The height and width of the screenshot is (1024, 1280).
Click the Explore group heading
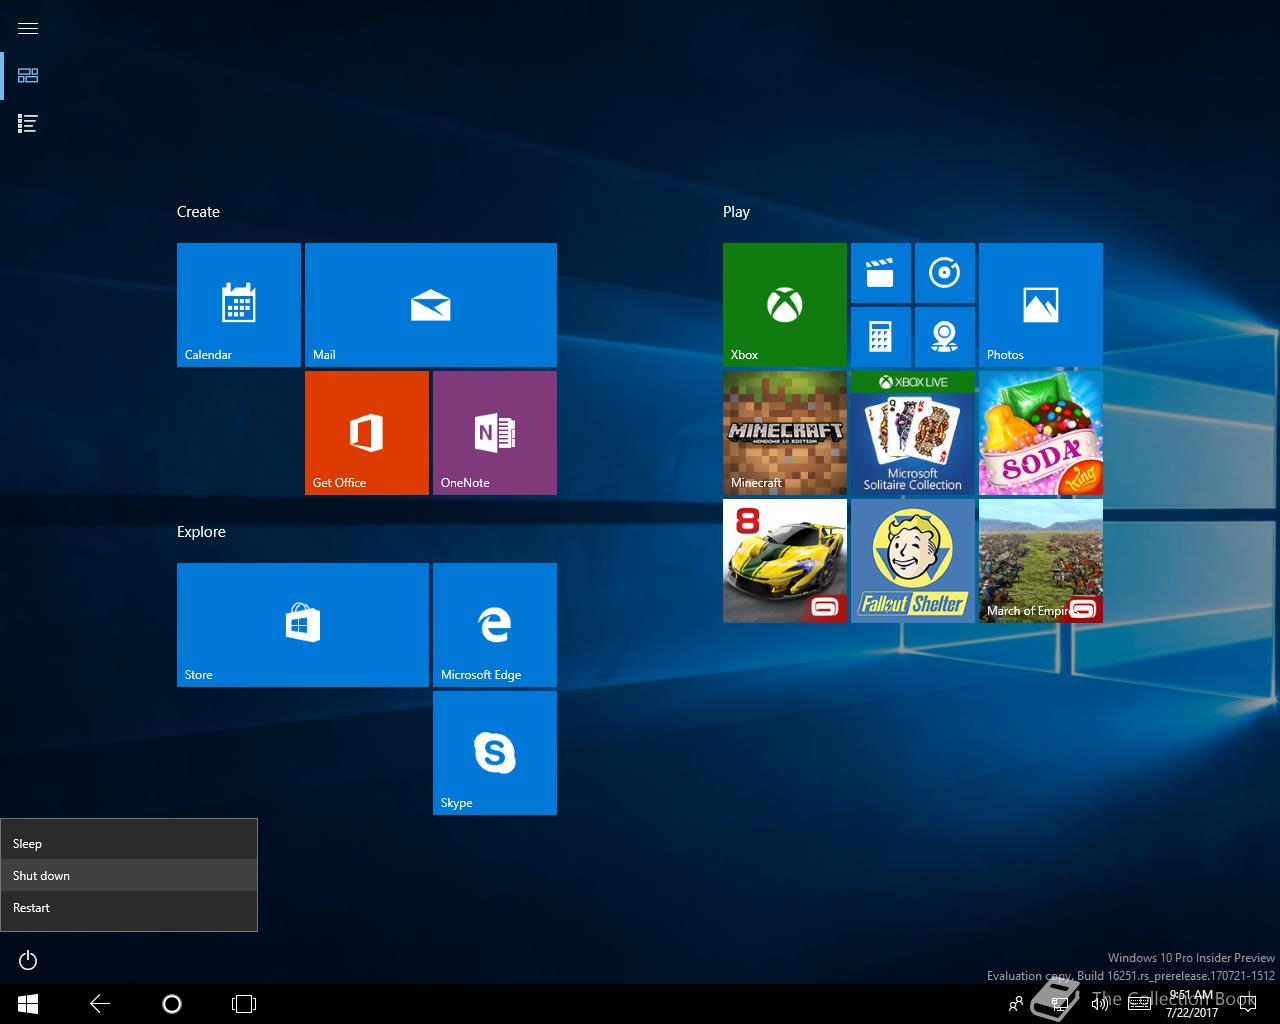click(x=201, y=532)
